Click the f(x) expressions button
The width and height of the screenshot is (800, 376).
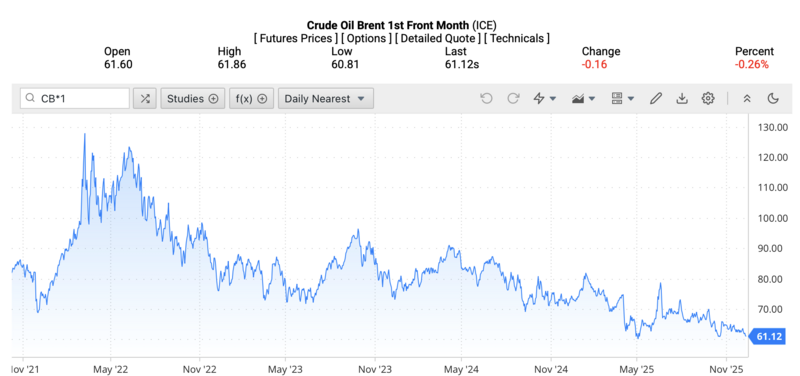click(x=252, y=98)
